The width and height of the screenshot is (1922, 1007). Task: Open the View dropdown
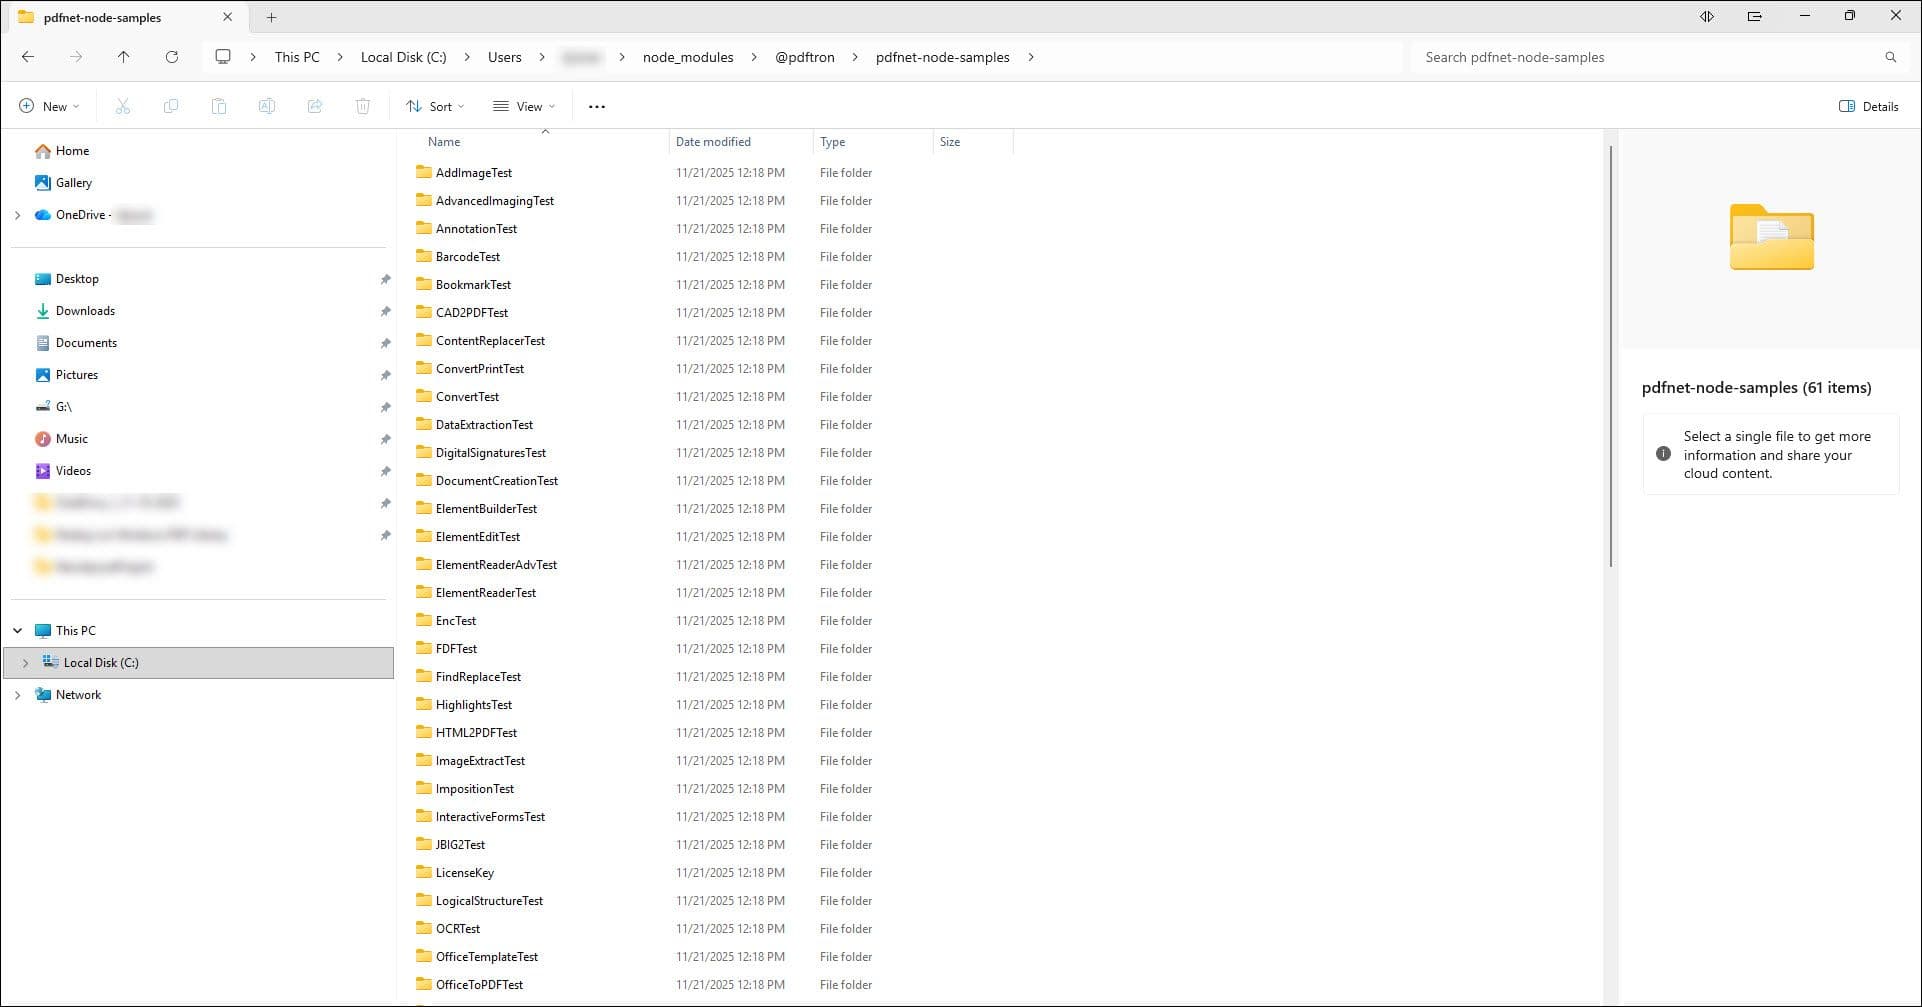click(523, 106)
